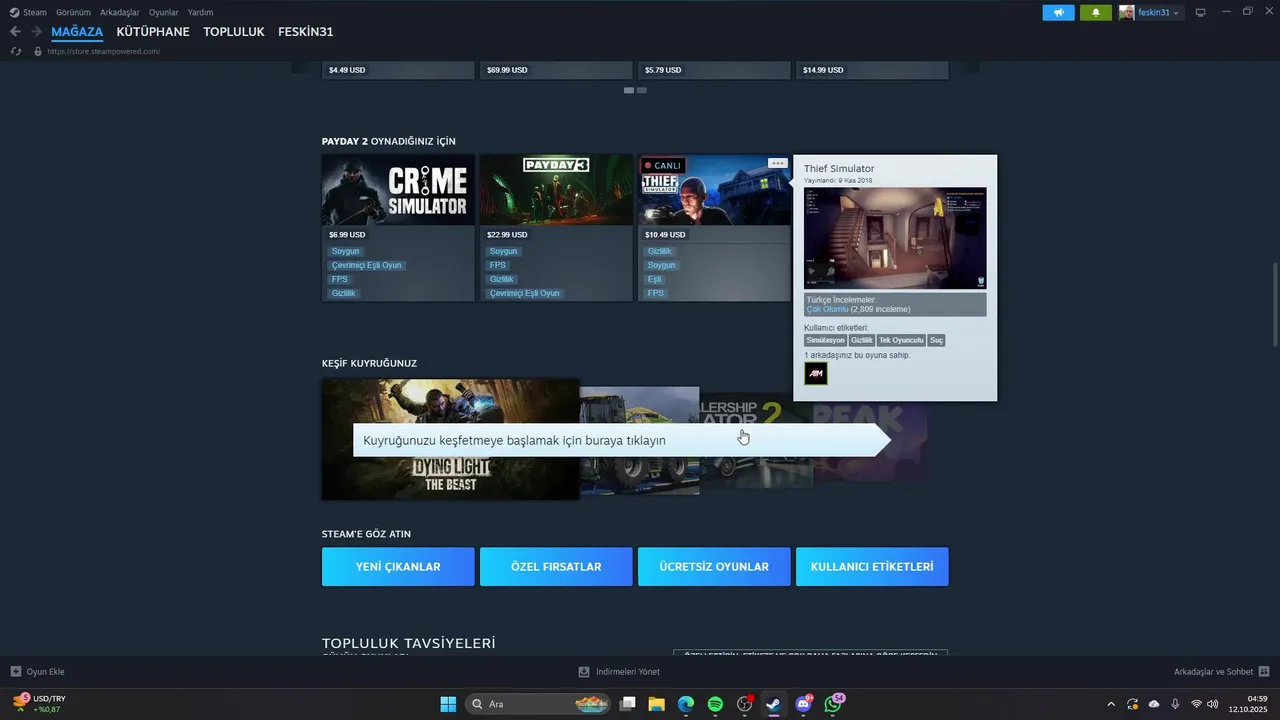This screenshot has height=720, width=1280.
Task: Switch to the MAĞAZA tab
Action: (77, 32)
